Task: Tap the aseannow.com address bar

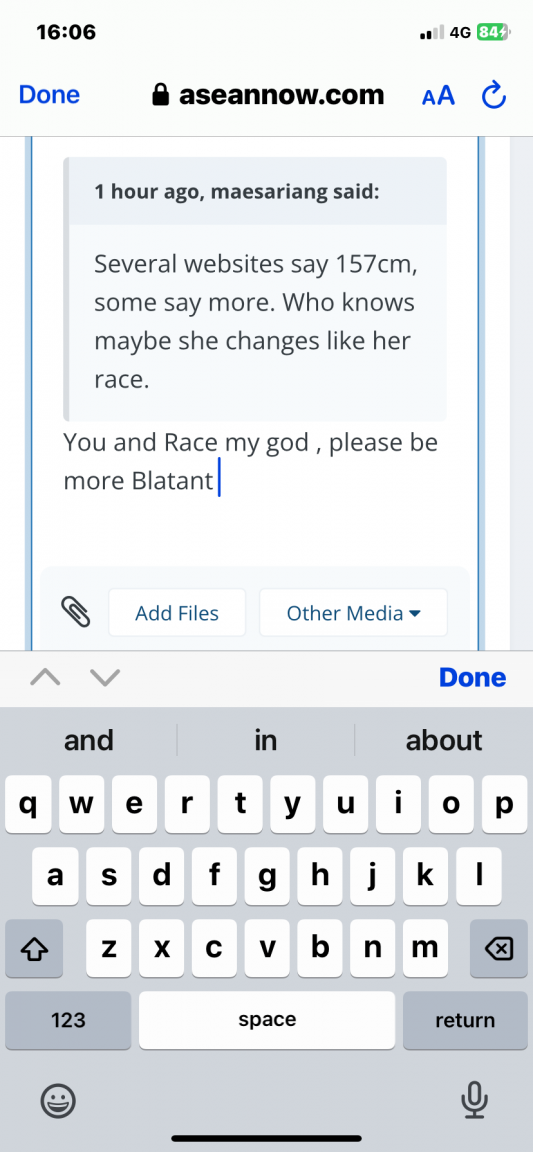Action: pyautogui.click(x=268, y=95)
